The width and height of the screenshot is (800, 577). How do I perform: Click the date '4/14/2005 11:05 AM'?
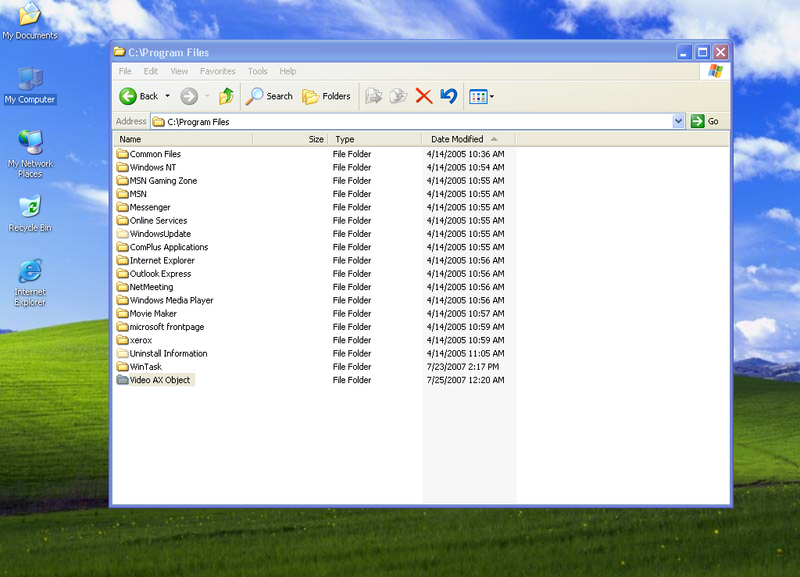465,354
